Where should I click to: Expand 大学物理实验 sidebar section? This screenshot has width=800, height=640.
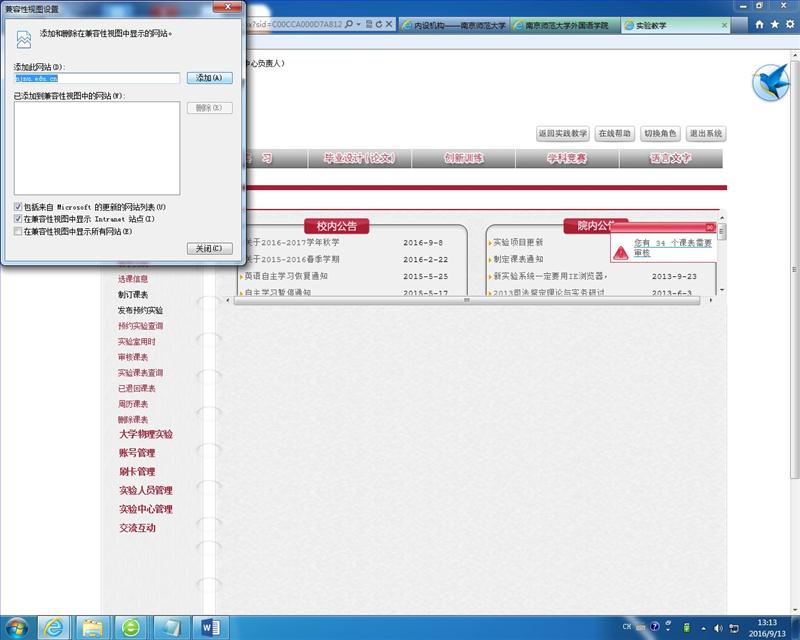coord(146,435)
